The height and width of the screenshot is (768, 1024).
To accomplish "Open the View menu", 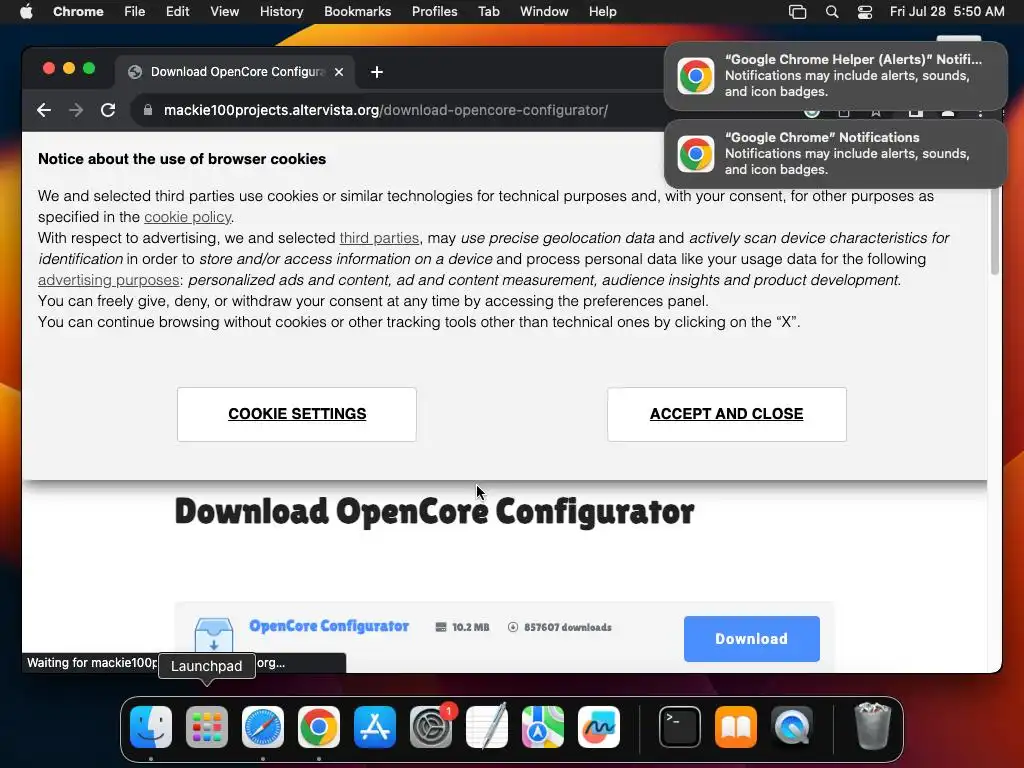I will [x=225, y=12].
